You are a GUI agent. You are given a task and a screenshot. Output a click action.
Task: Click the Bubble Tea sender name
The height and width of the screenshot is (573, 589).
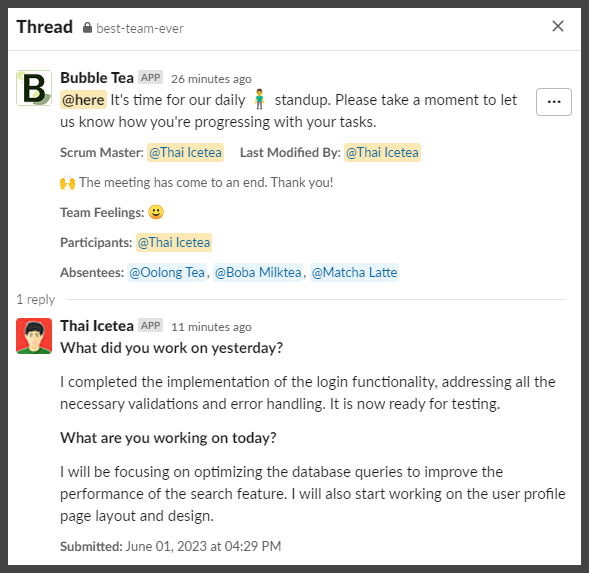[x=97, y=78]
